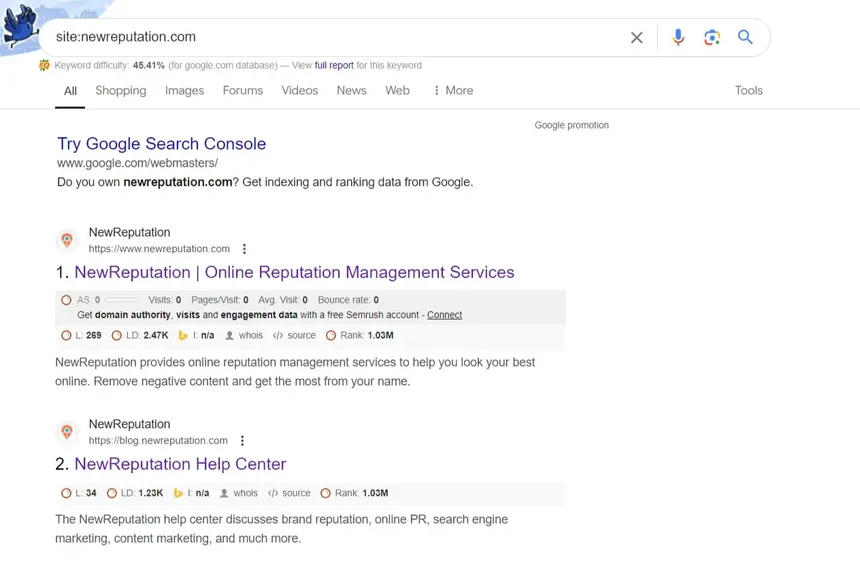Click the 45.41% keyword difficulty value

(149, 65)
